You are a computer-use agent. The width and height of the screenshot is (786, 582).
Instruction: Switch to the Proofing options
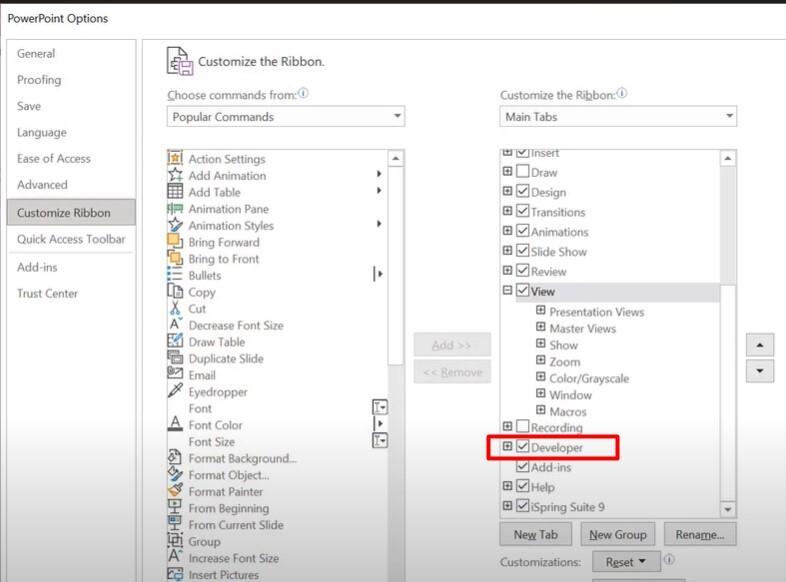[39, 80]
